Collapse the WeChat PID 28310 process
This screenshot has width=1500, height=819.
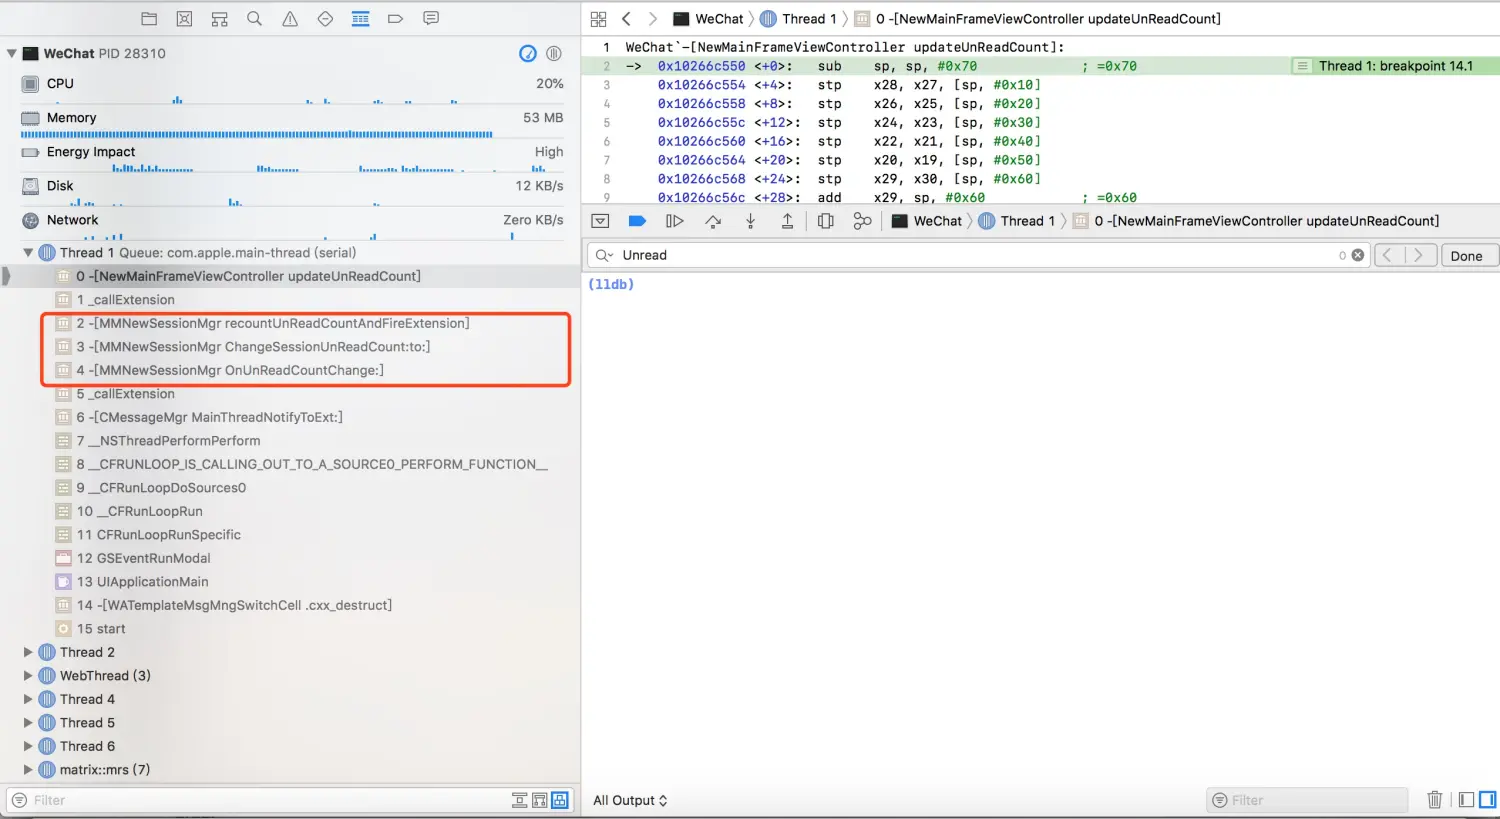[x=11, y=53]
